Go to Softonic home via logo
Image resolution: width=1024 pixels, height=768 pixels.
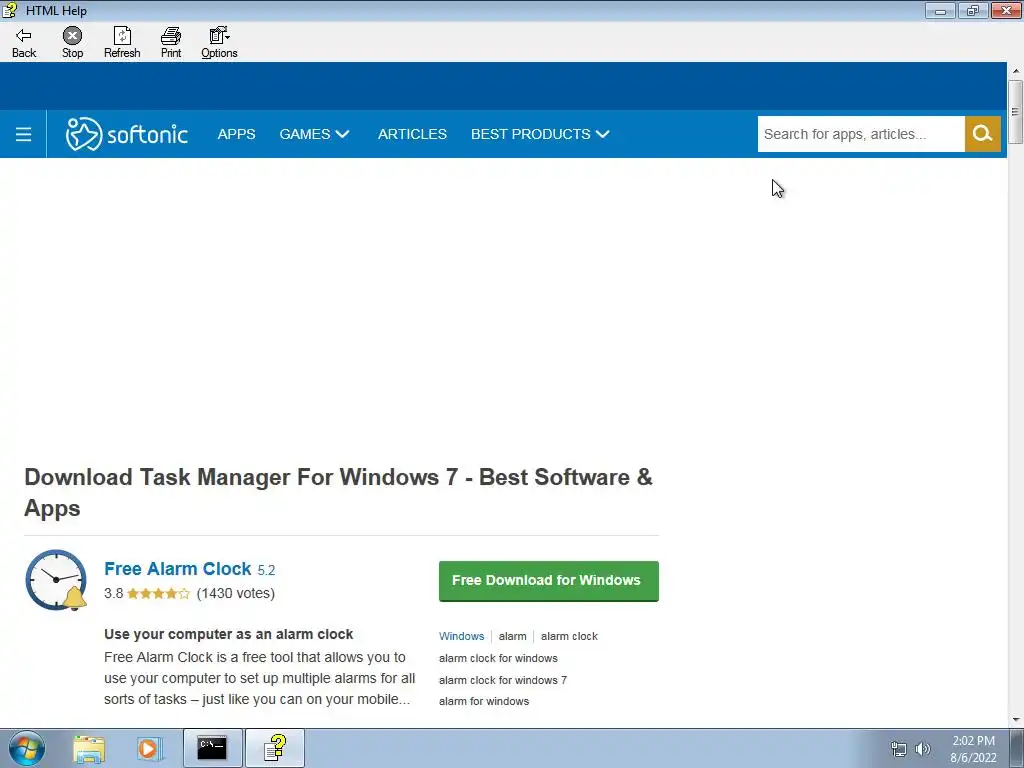127,134
